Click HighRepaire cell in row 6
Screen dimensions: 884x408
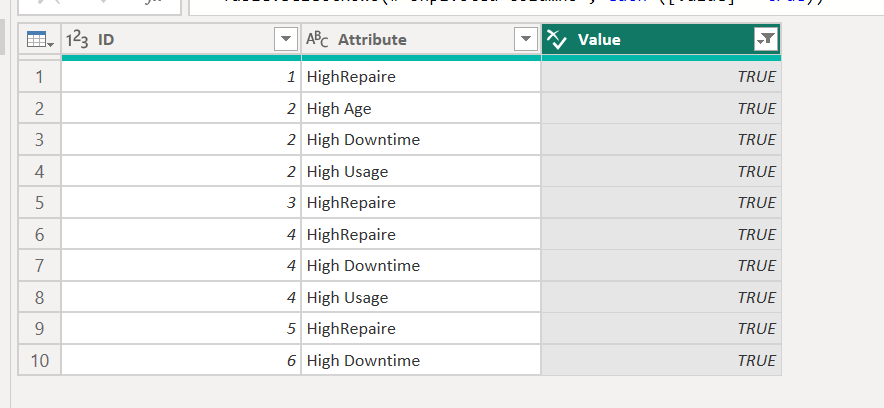[421, 234]
